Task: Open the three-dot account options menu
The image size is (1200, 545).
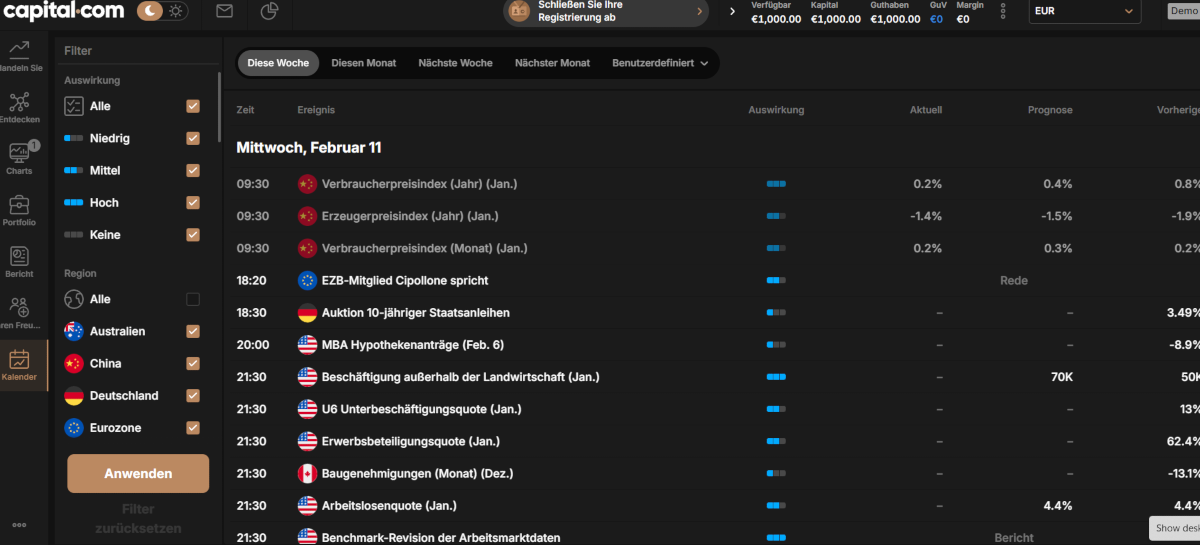Action: (x=1003, y=12)
